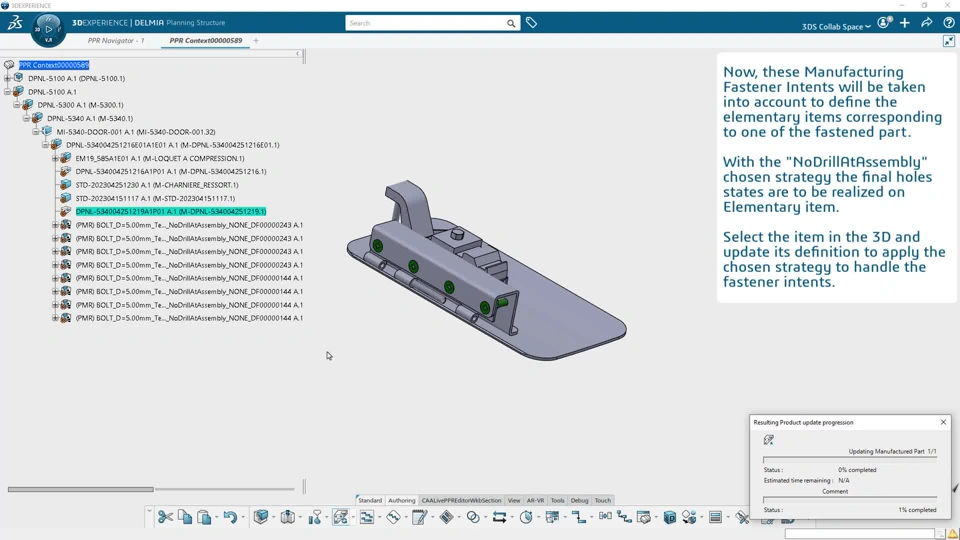Click the update icon in progress dialog

click(x=768, y=440)
